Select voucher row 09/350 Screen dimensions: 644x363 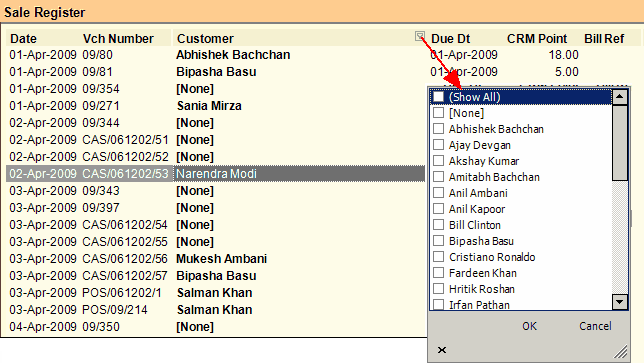pyautogui.click(x=216, y=327)
